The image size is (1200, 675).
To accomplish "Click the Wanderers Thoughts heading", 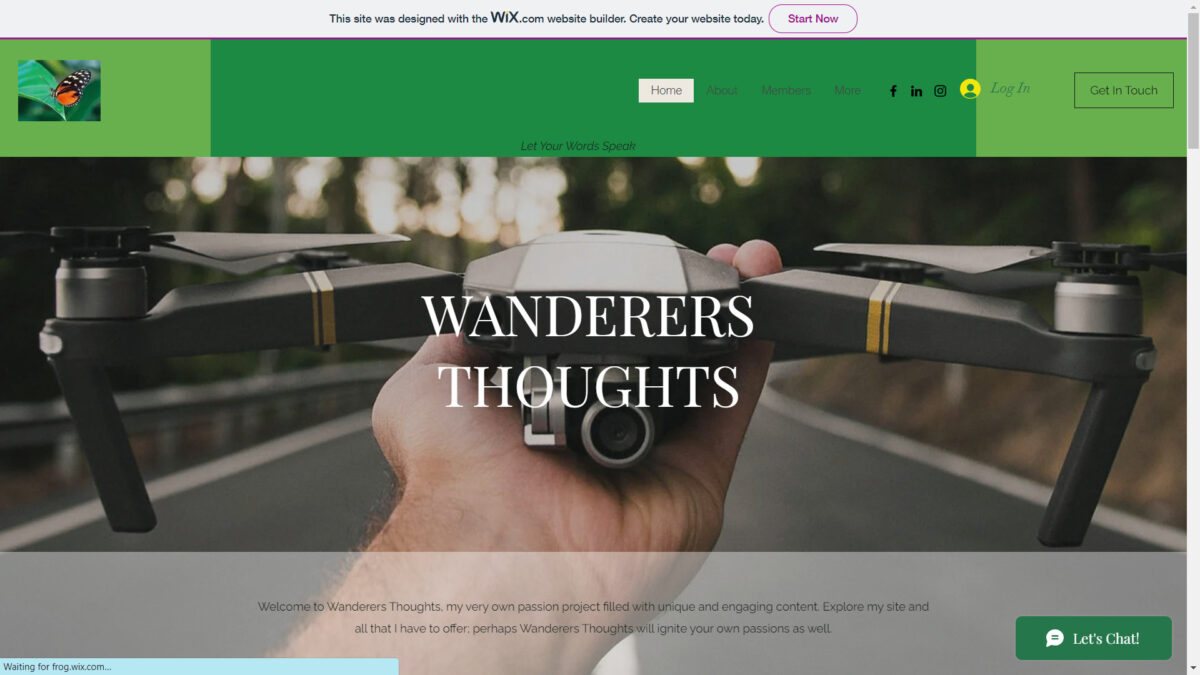I will (x=588, y=351).
